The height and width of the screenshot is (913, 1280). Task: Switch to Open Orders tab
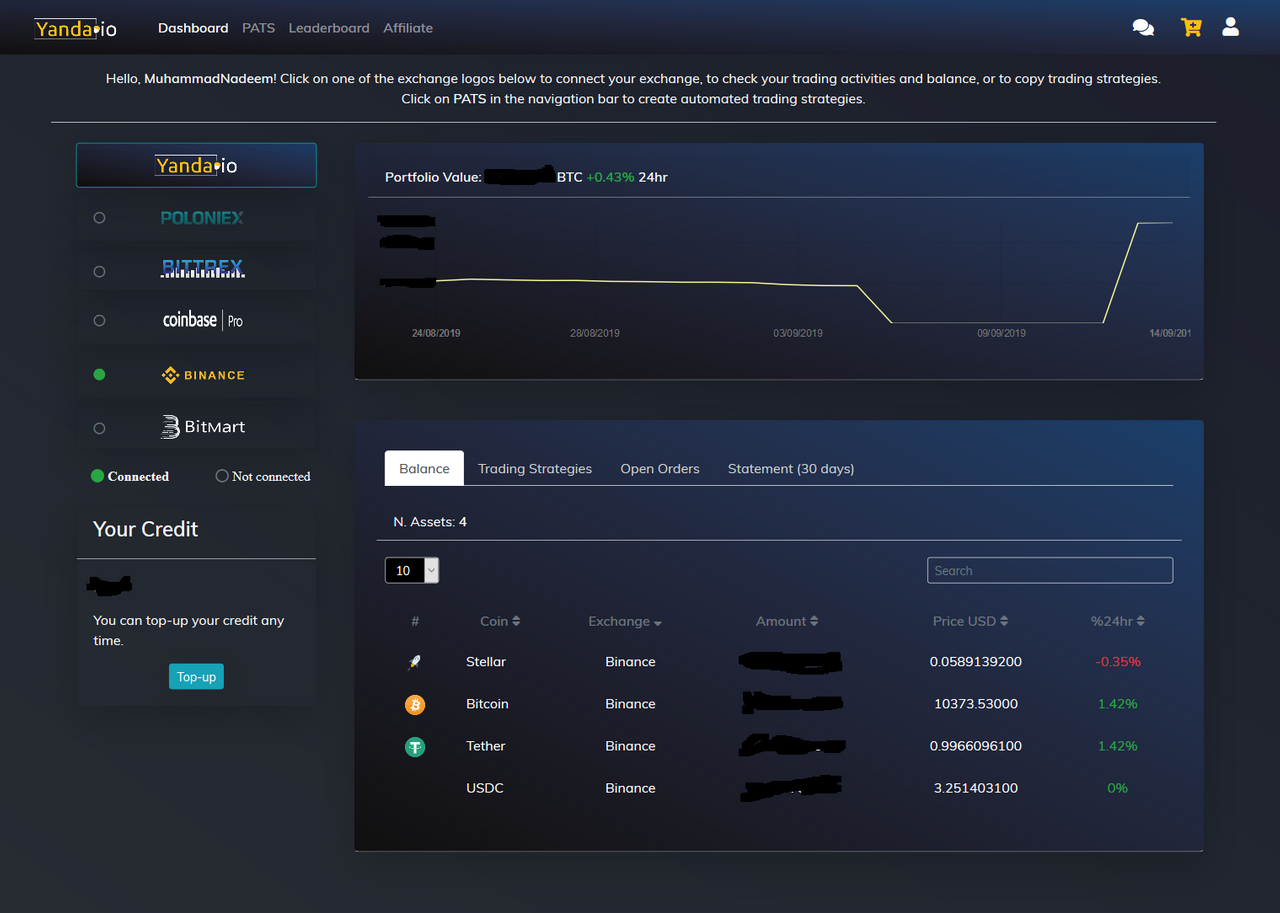(660, 468)
